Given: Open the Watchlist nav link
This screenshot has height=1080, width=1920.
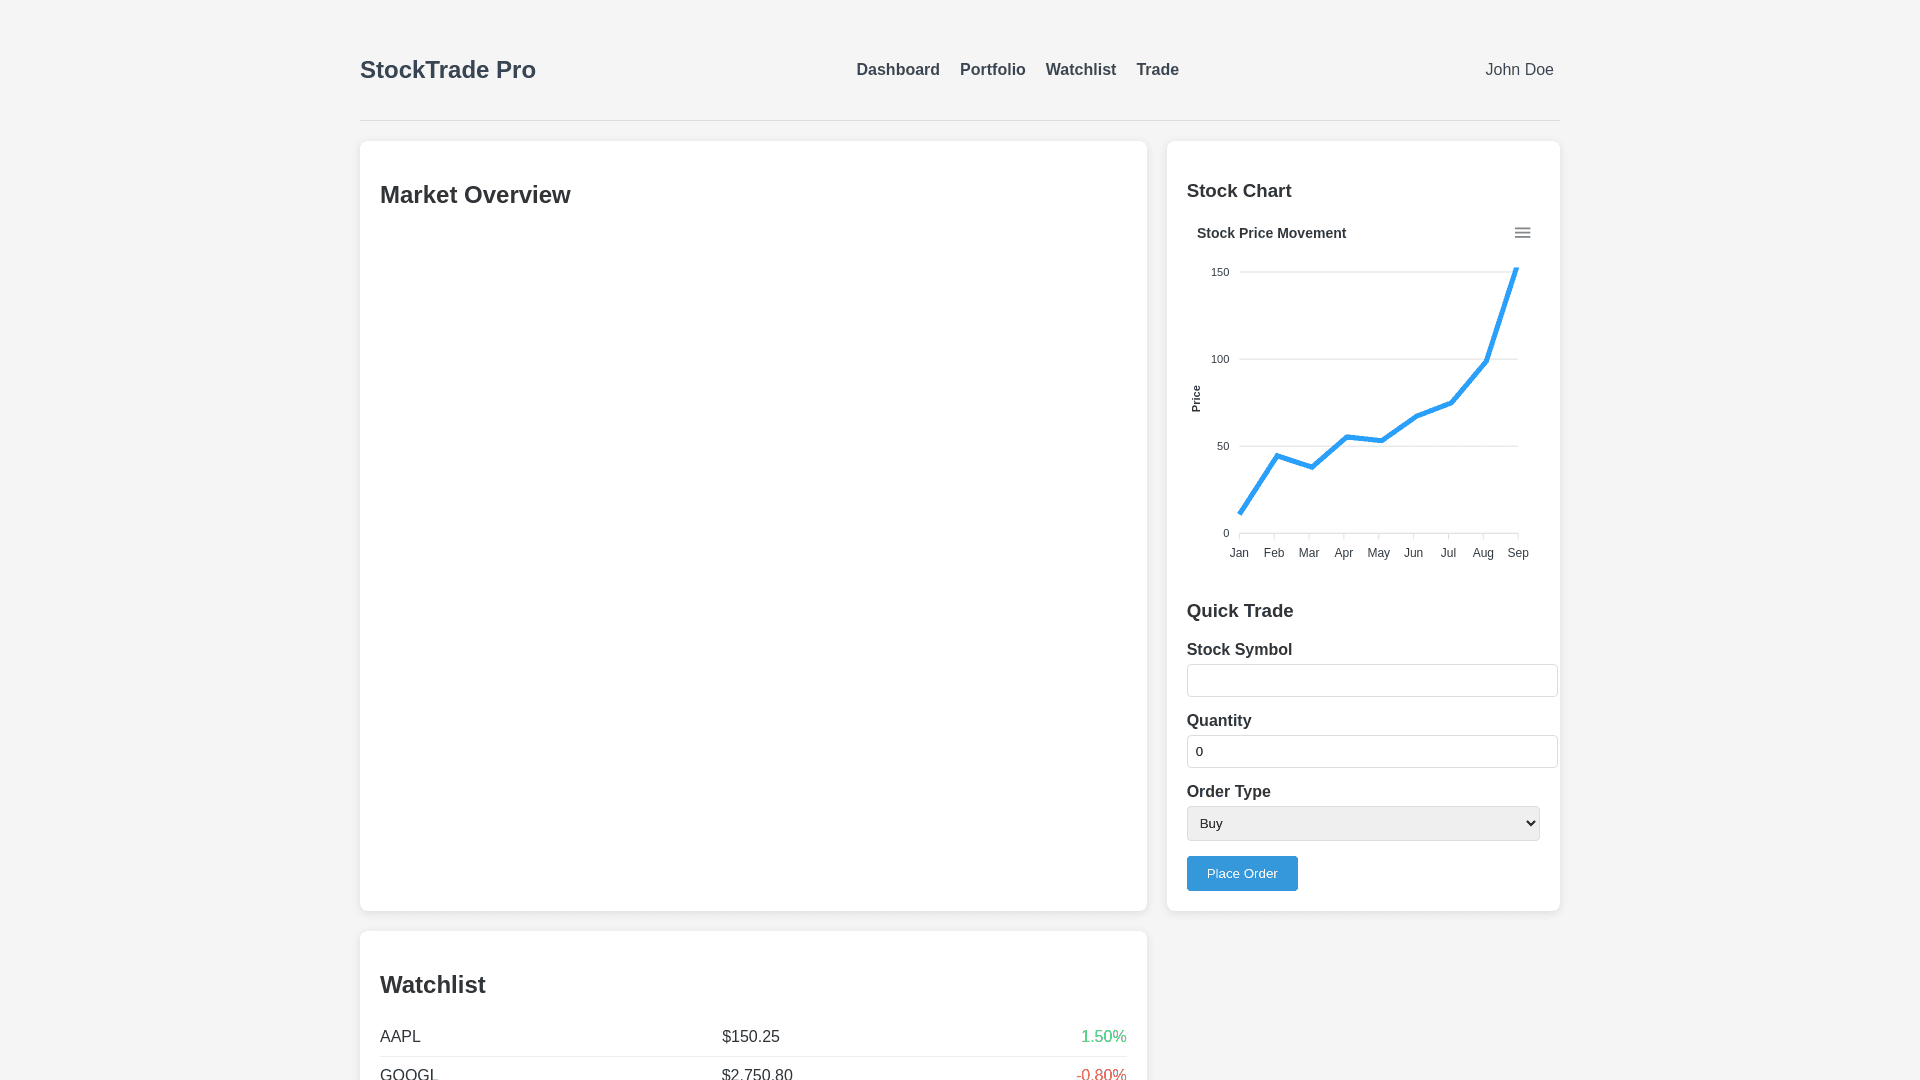Looking at the screenshot, I should (1080, 70).
